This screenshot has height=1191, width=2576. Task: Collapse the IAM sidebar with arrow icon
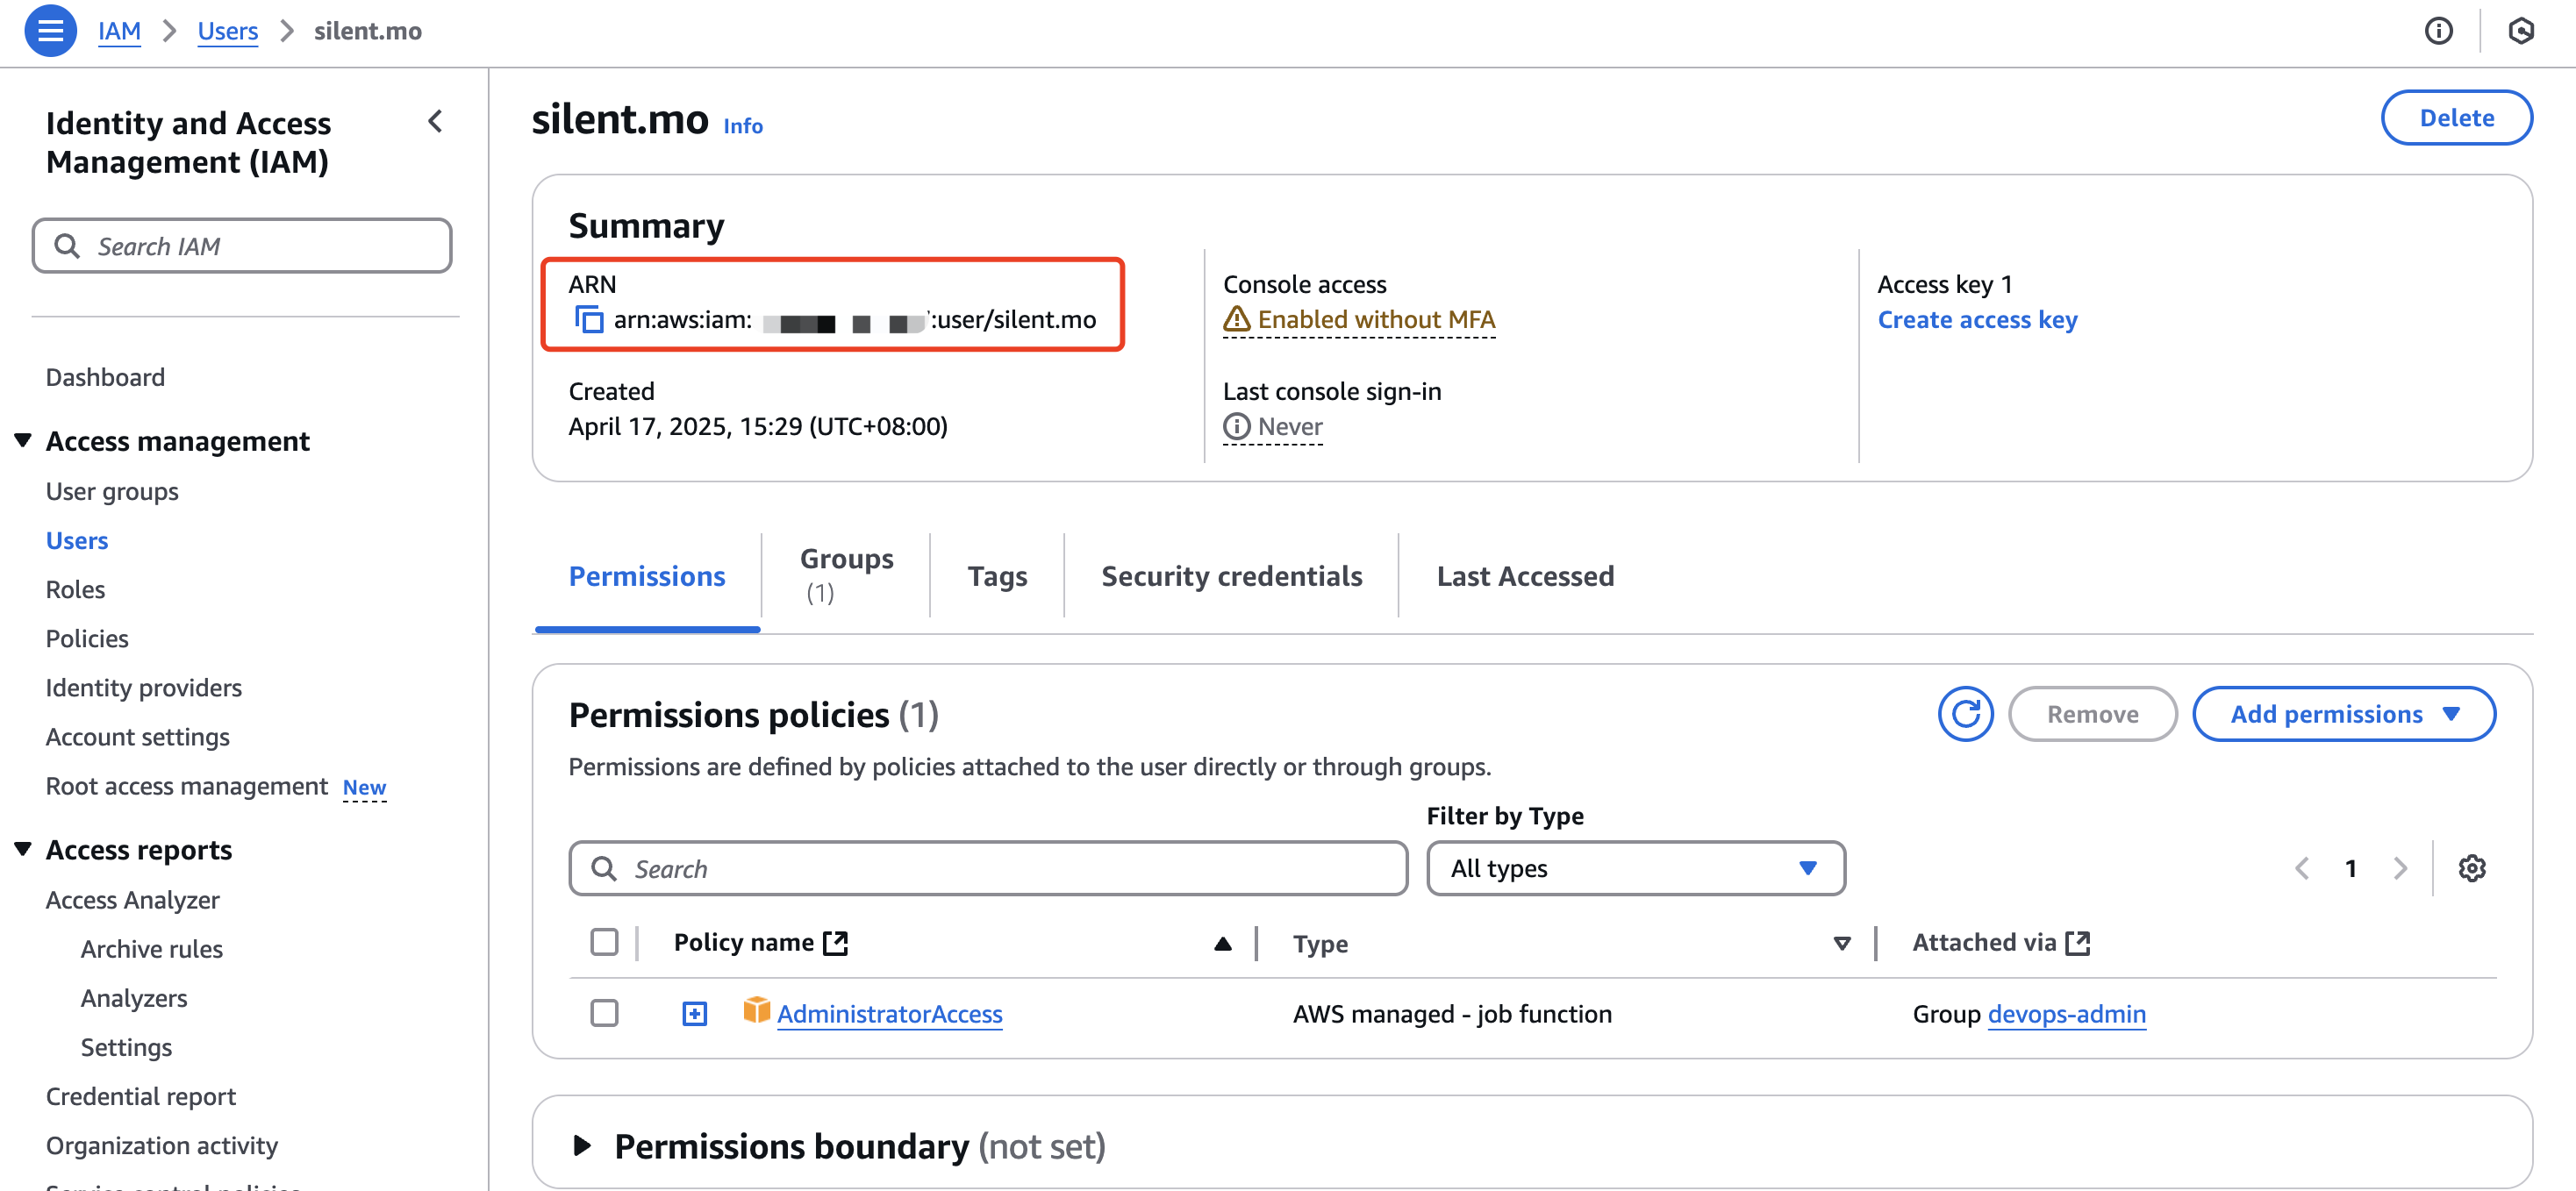[x=435, y=122]
